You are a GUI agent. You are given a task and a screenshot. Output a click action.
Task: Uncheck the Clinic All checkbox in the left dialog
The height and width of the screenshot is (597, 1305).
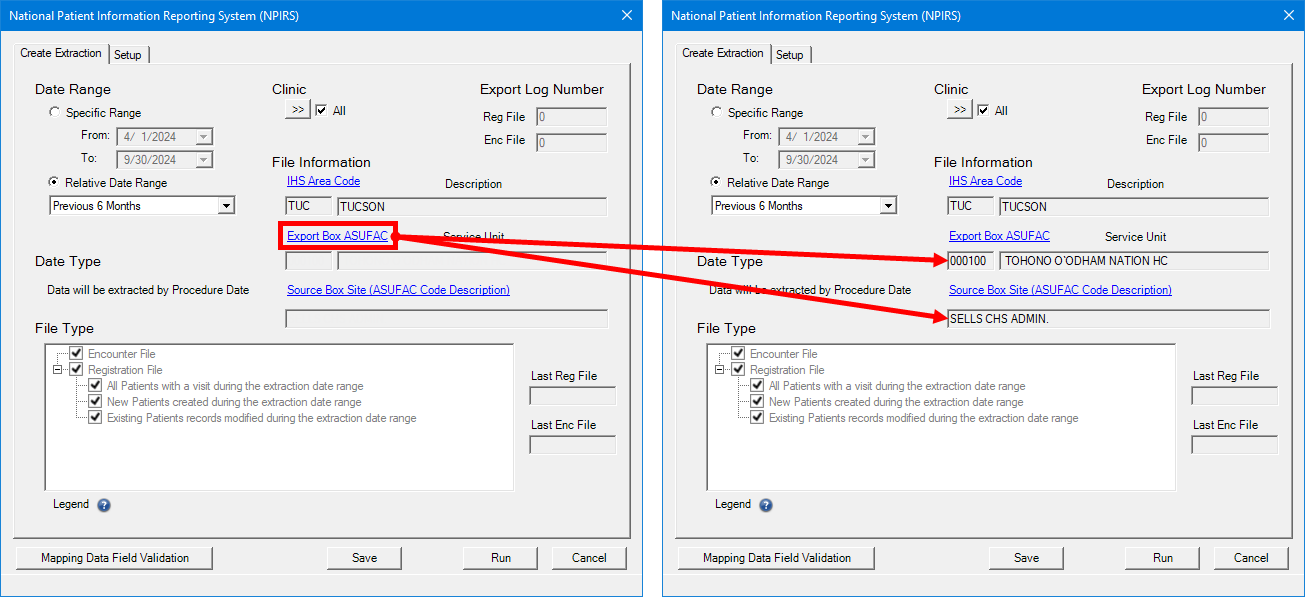point(321,110)
